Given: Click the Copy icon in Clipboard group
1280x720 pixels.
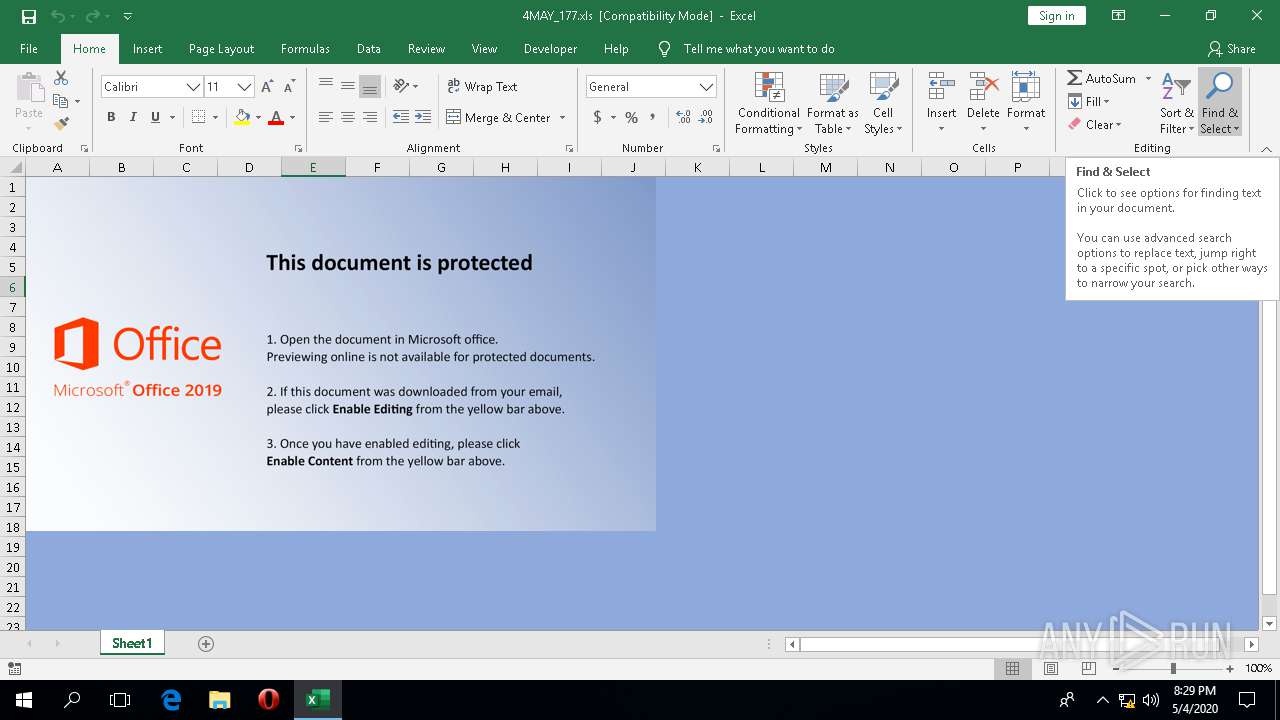Looking at the screenshot, I should [61, 101].
